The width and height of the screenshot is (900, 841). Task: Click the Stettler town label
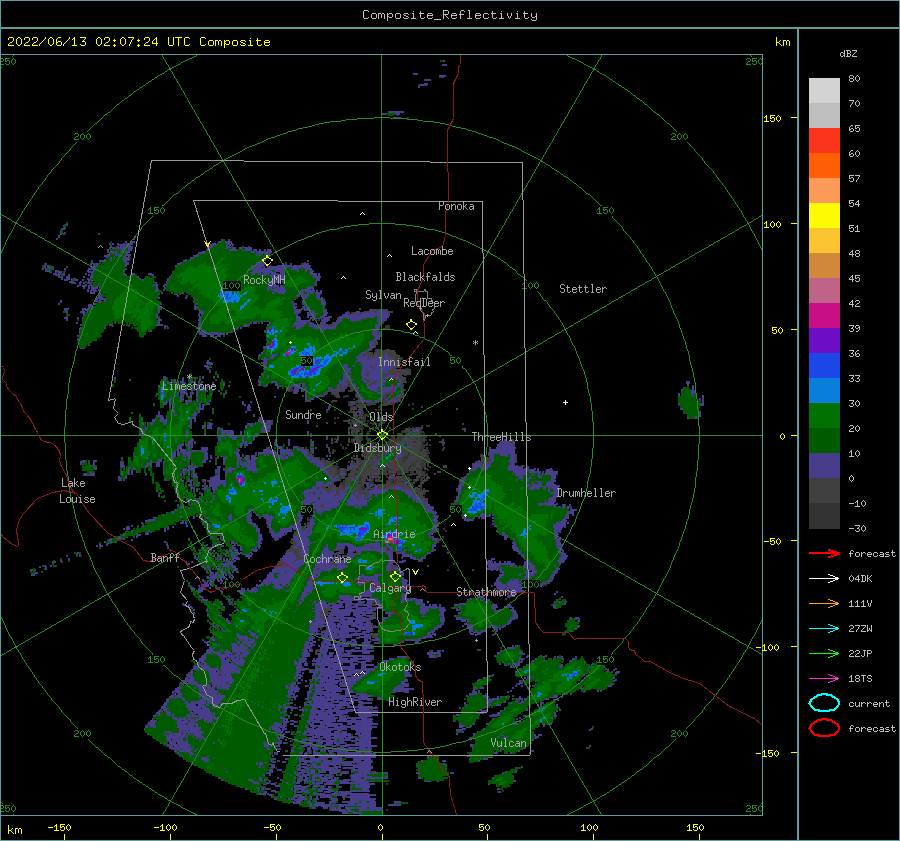coord(583,289)
